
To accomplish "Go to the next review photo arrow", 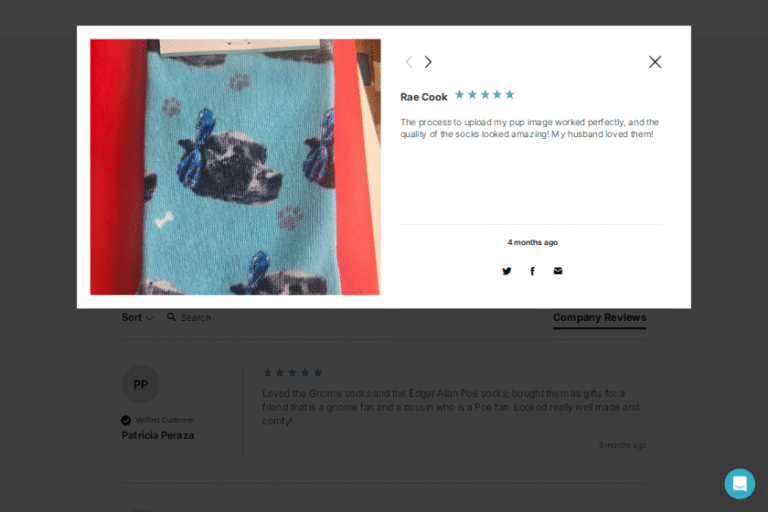I will (x=428, y=62).
